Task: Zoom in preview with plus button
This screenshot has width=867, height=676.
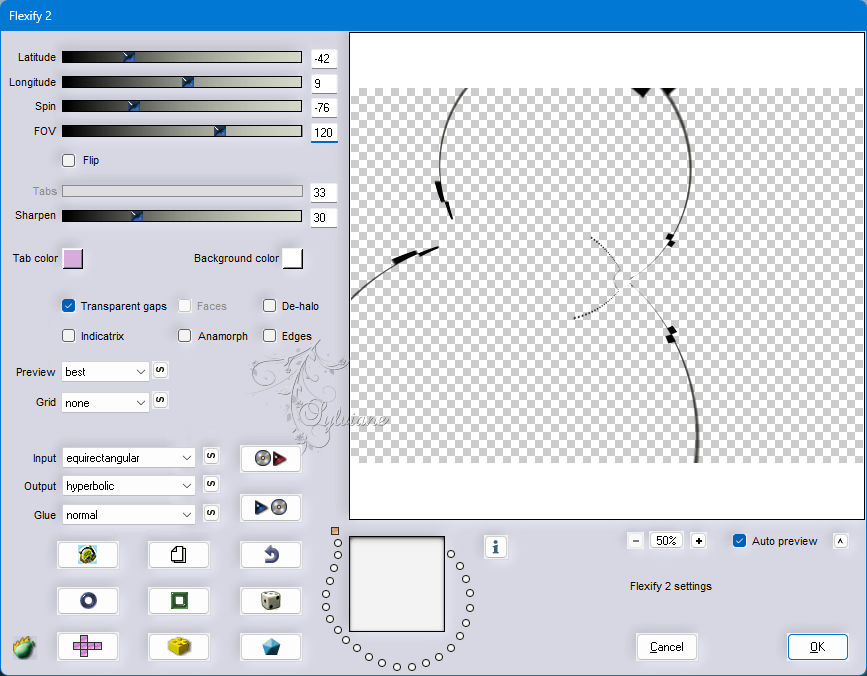Action: [699, 541]
